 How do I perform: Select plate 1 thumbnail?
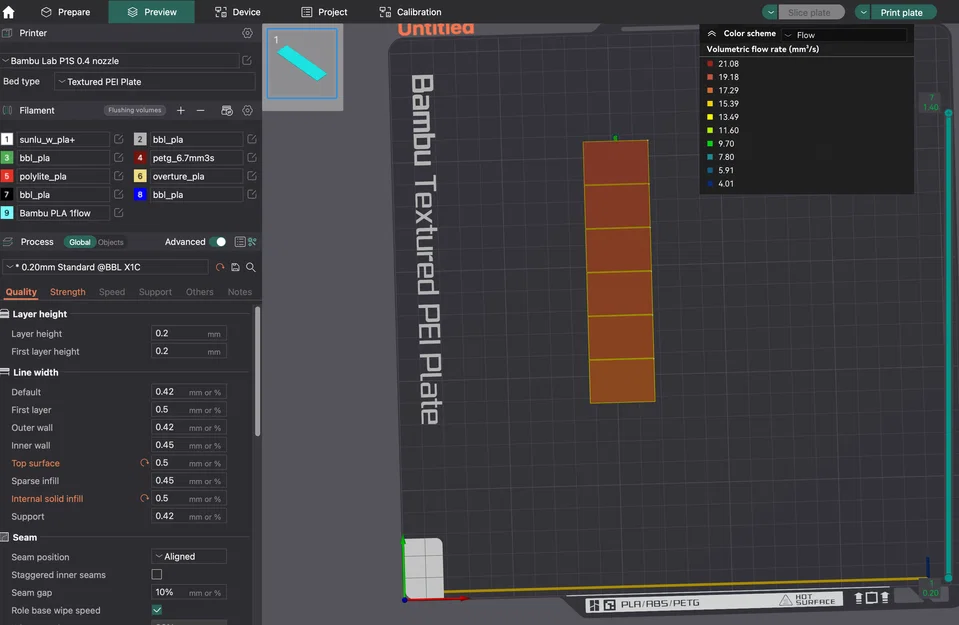point(302,64)
